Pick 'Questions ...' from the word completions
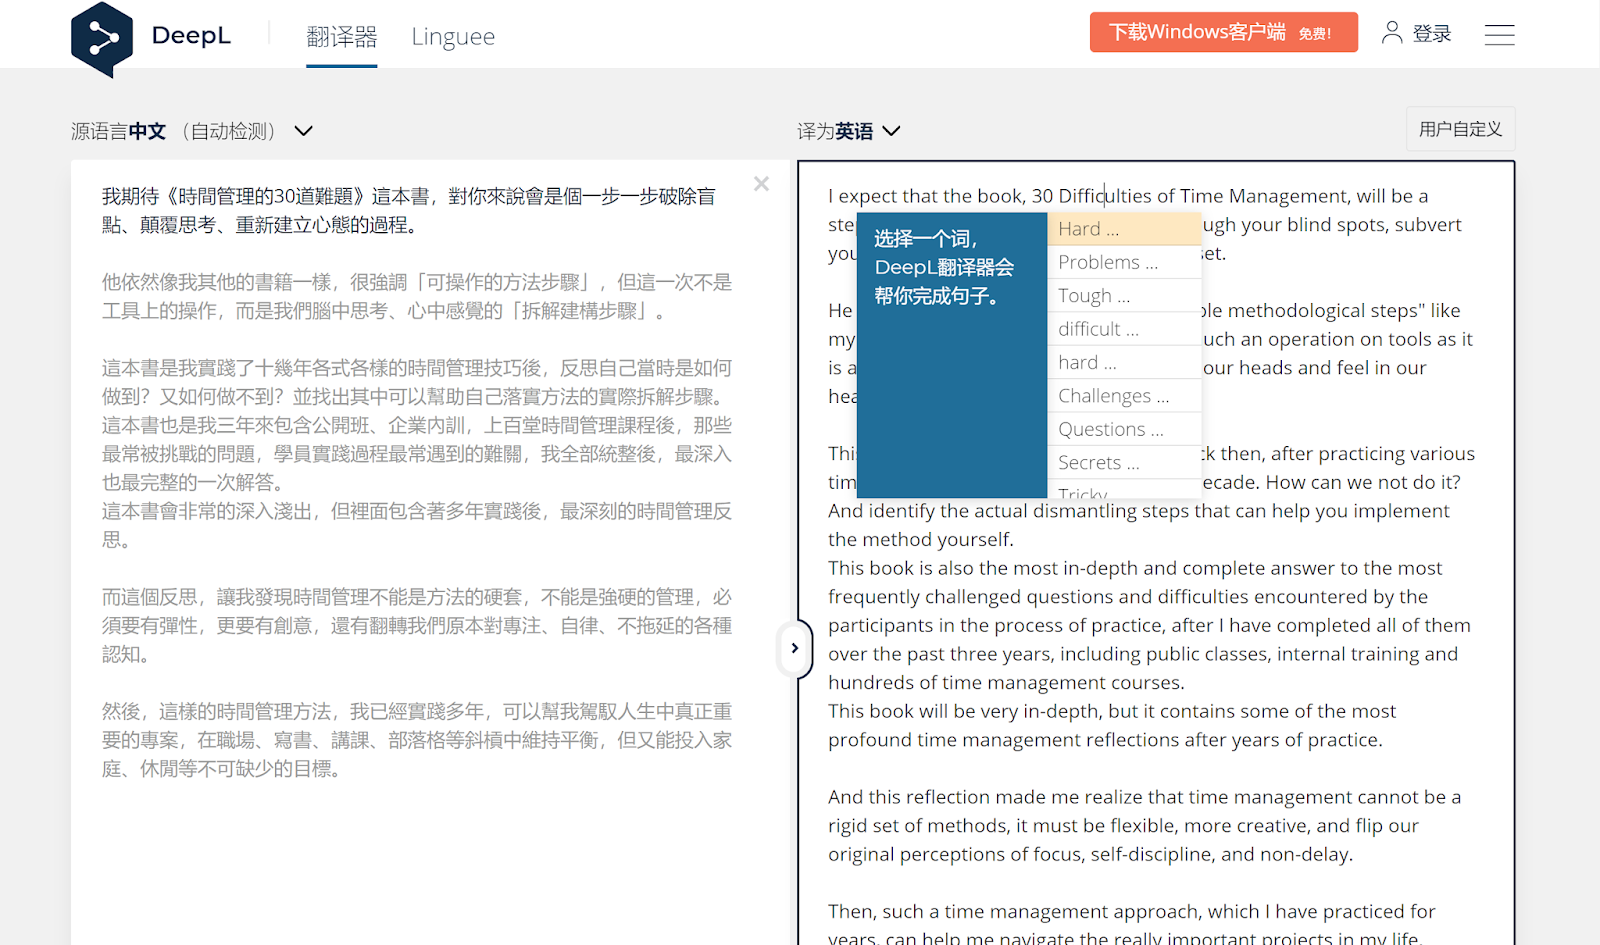The image size is (1600, 945). coord(1124,428)
